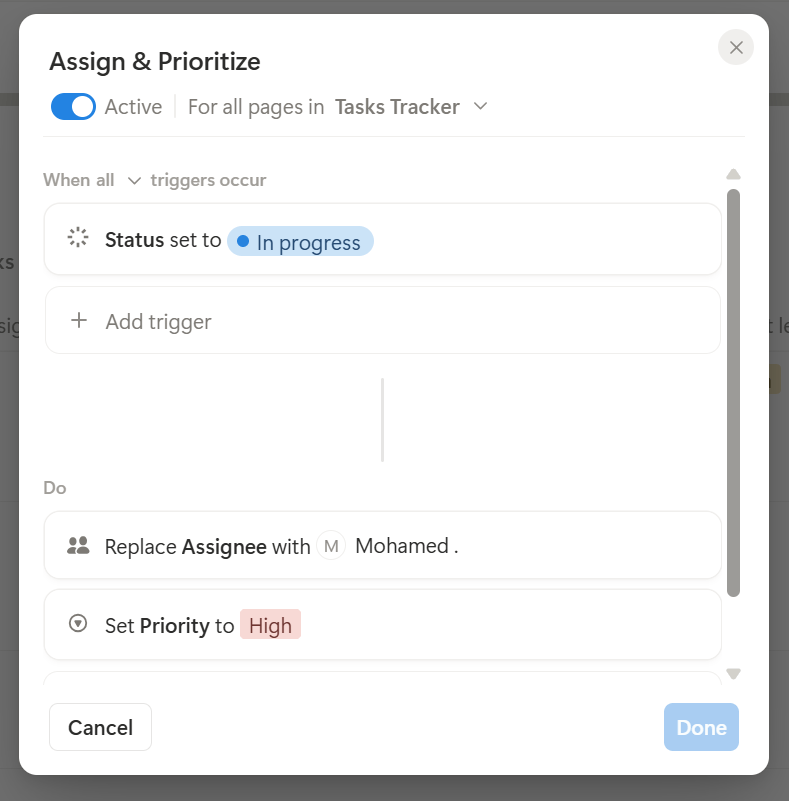Screen dimensions: 789x801
Task: Click the Priority select icon
Action: coord(78,624)
